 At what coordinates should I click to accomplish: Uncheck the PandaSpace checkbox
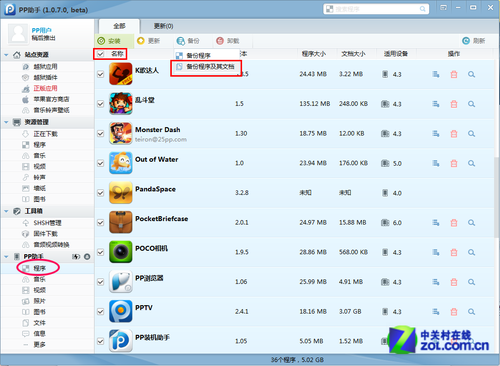pos(100,193)
